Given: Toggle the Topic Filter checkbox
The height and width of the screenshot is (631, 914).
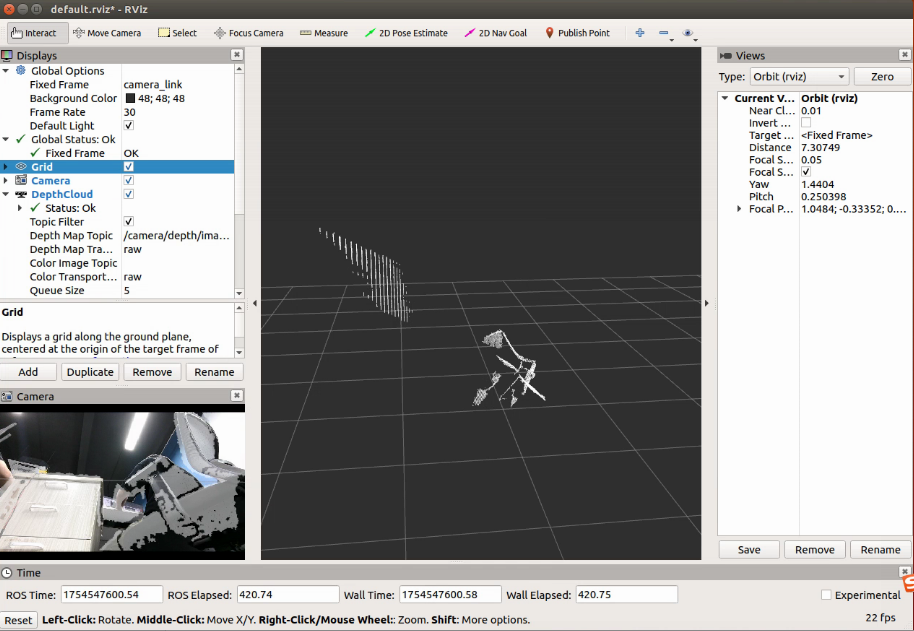Looking at the screenshot, I should tap(129, 221).
